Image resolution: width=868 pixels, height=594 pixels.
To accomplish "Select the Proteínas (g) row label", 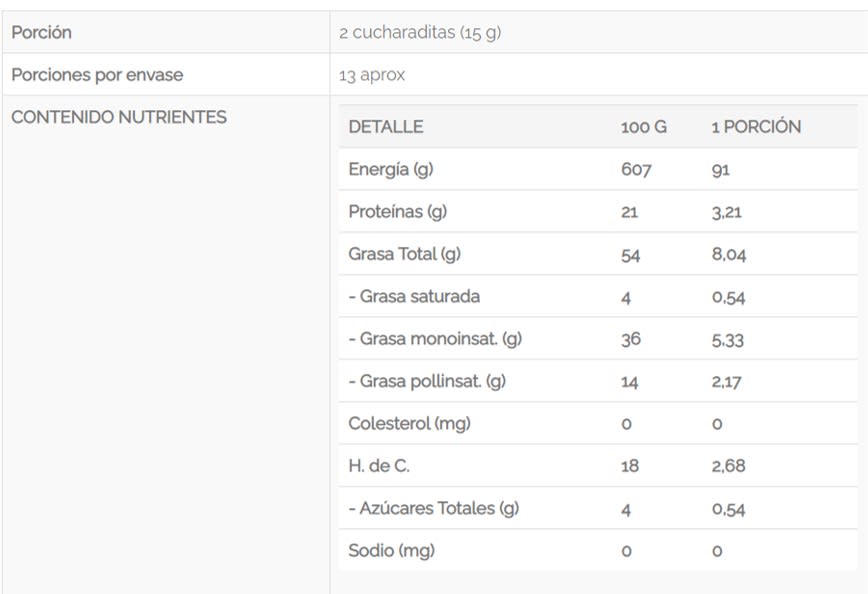I will click(x=396, y=212).
